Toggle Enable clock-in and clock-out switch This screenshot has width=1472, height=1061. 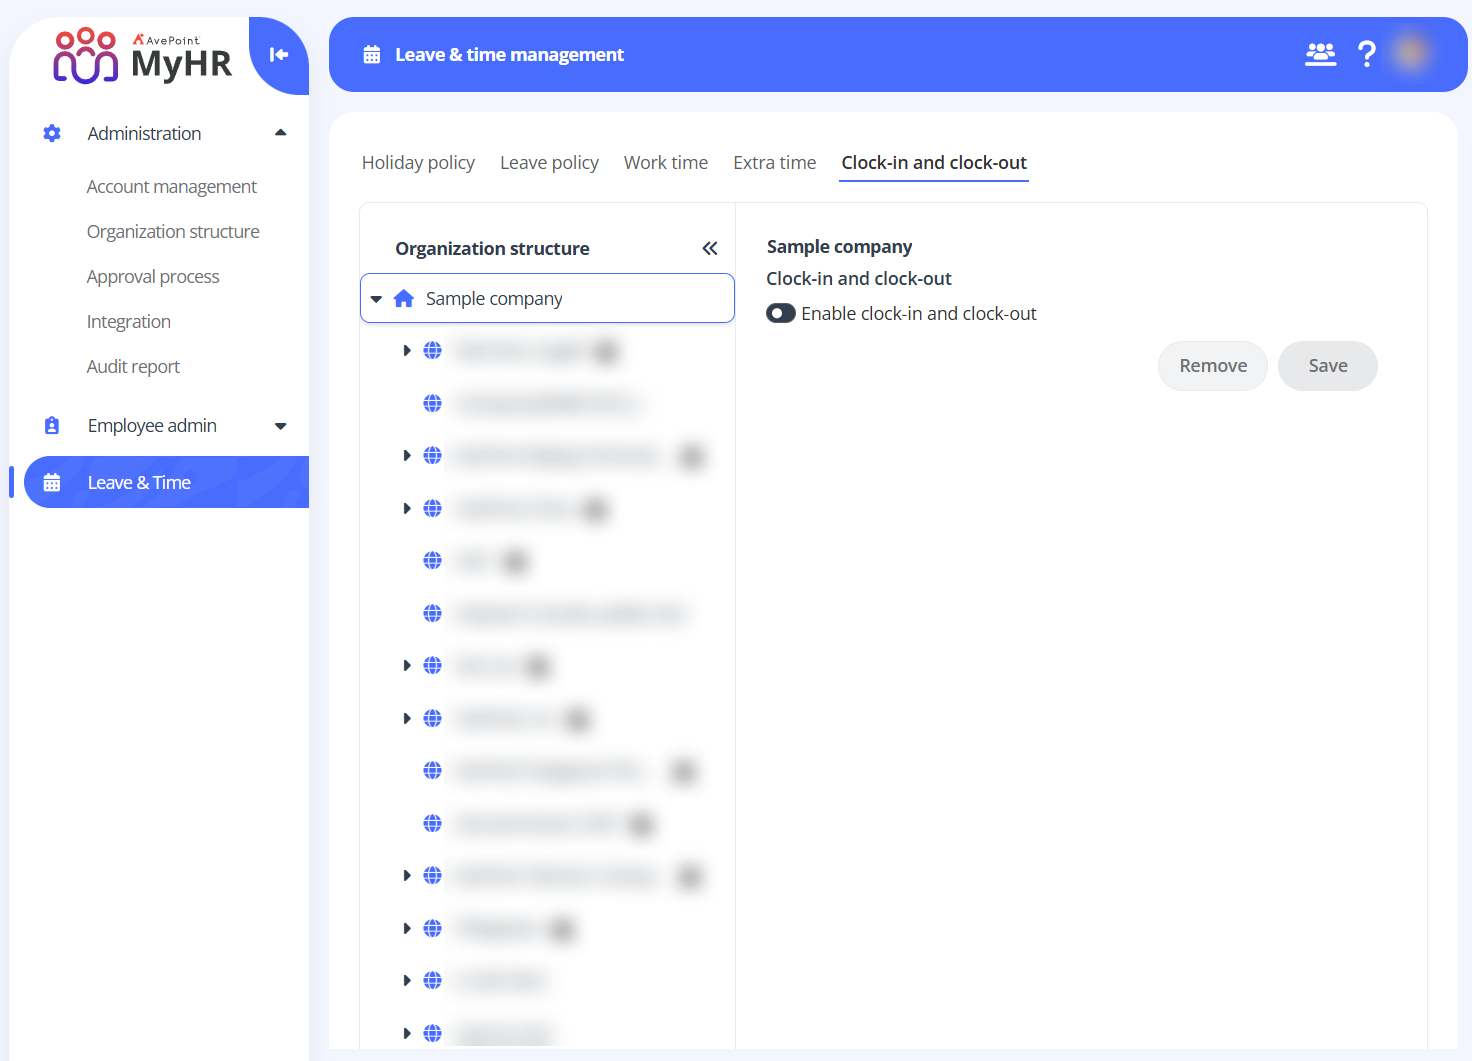pos(781,314)
